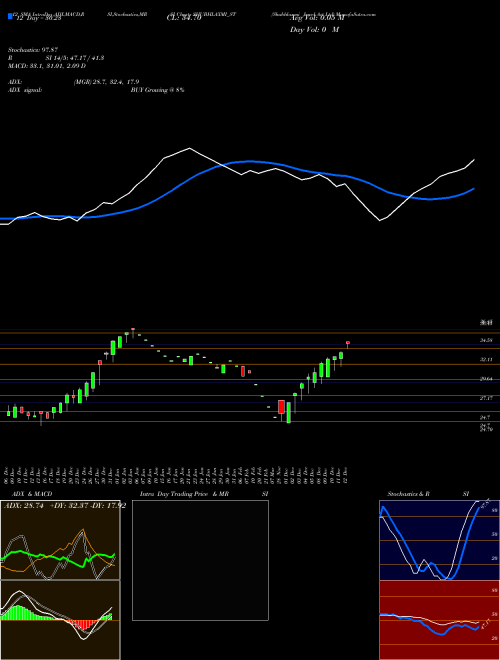Click the 34.58 price axis label
Viewport: 500px width, 660px height.
tap(487, 340)
